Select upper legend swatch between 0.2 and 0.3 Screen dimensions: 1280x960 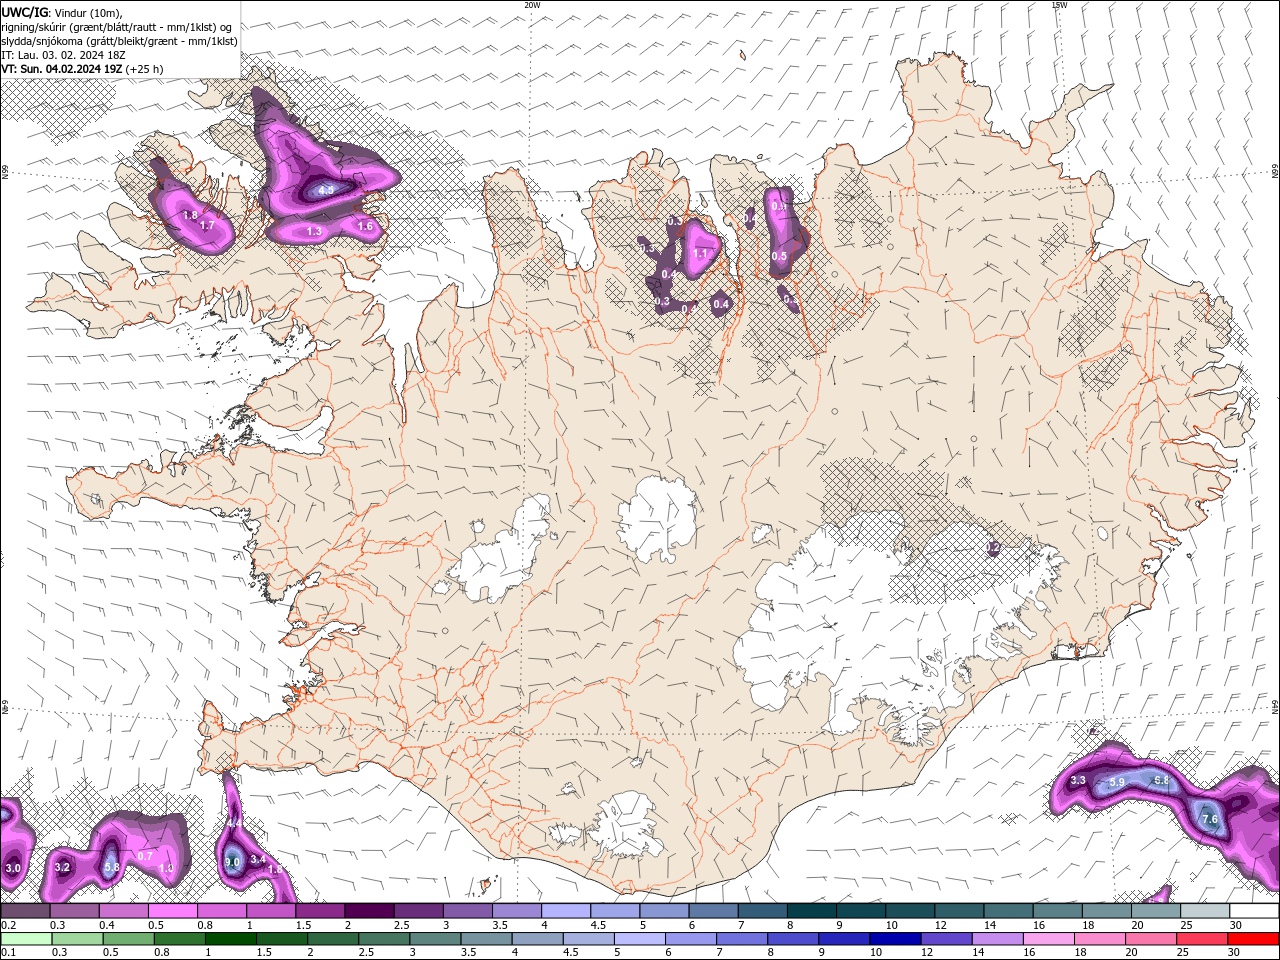(x=24, y=911)
